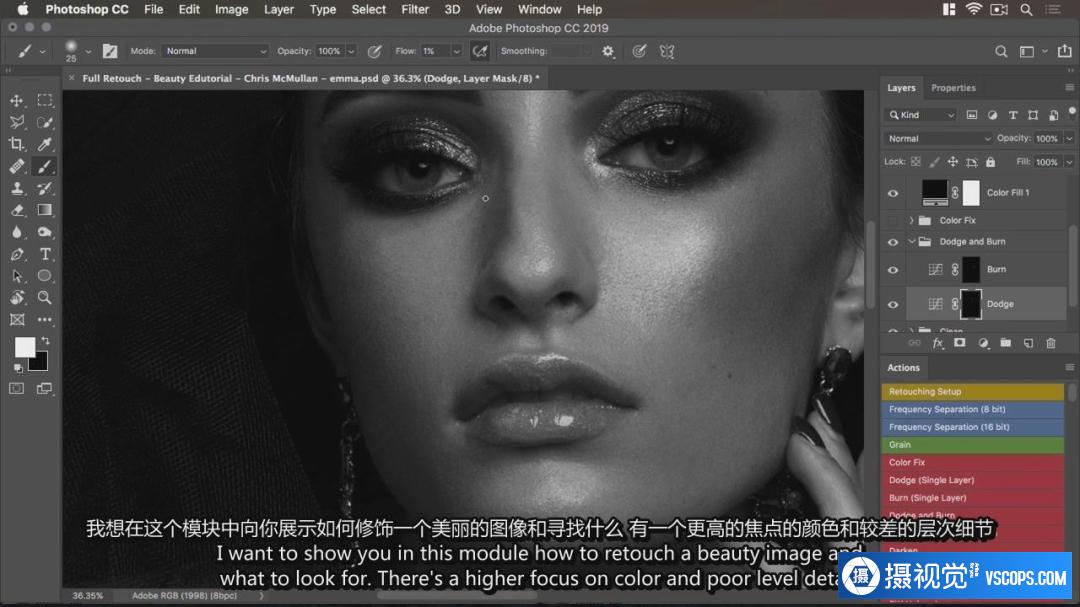This screenshot has width=1080, height=607.
Task: Open the layer blend mode dropdown
Action: coord(937,138)
